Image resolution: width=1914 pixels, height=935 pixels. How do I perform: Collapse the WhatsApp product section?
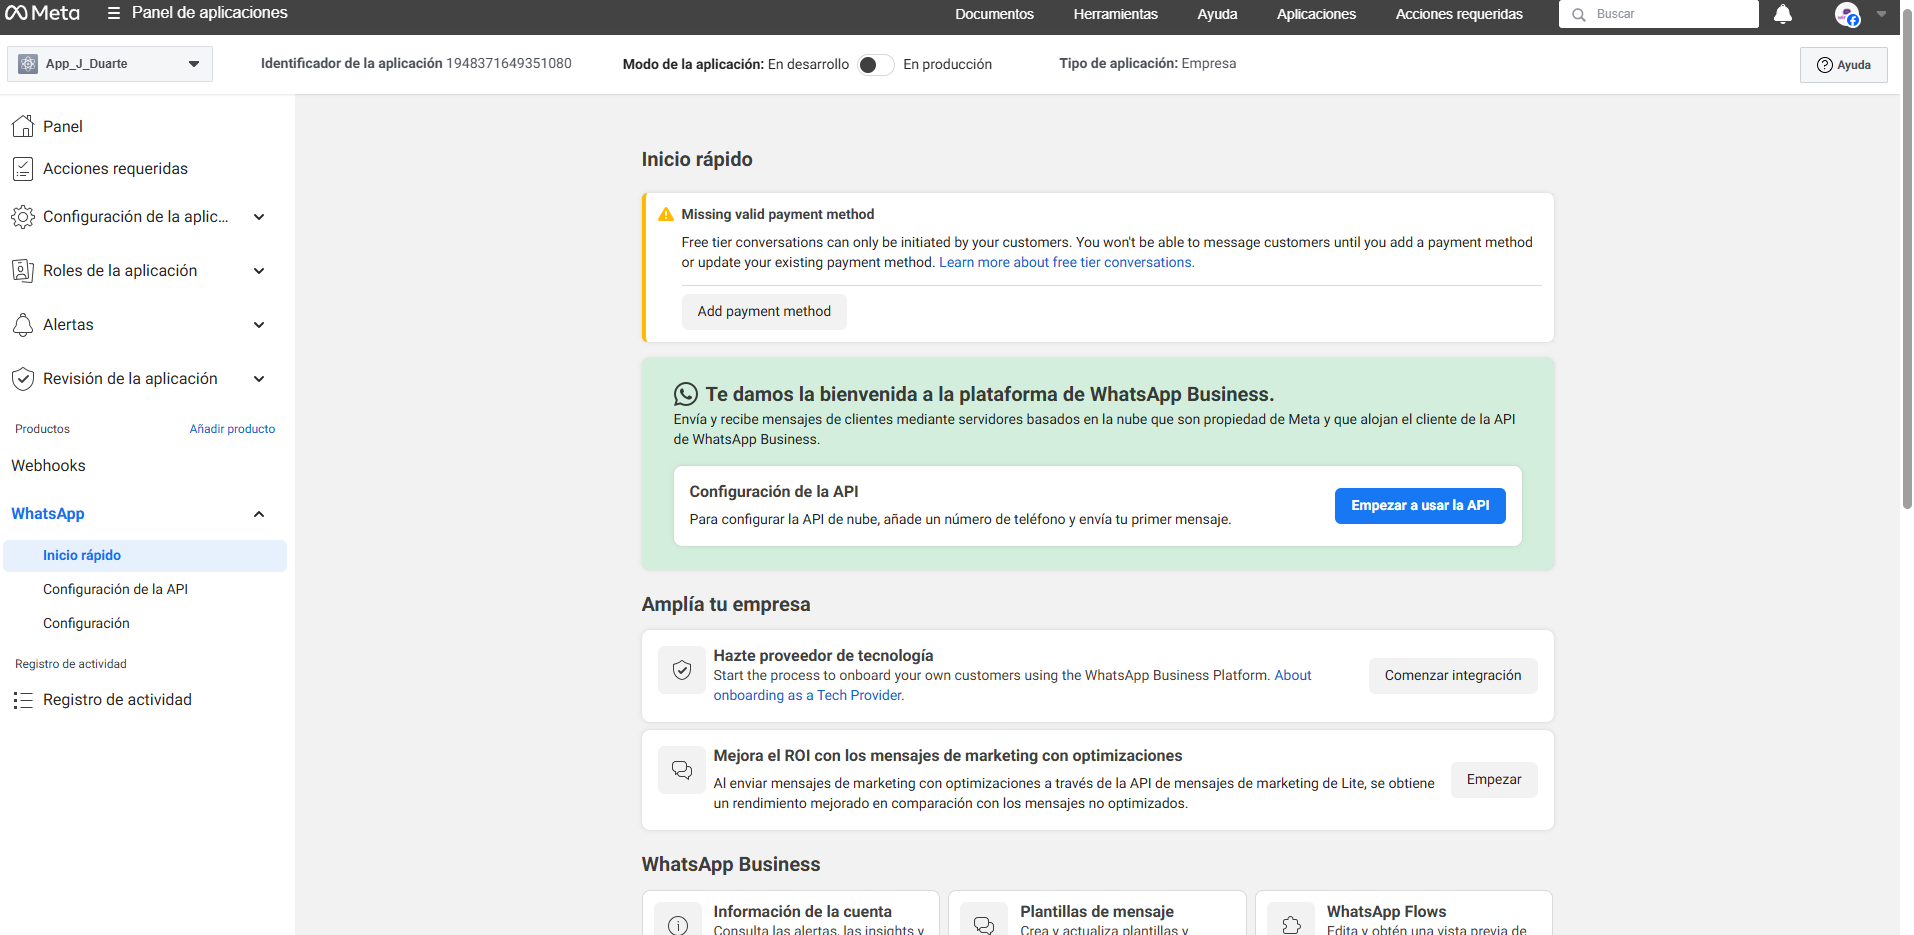tap(259, 514)
